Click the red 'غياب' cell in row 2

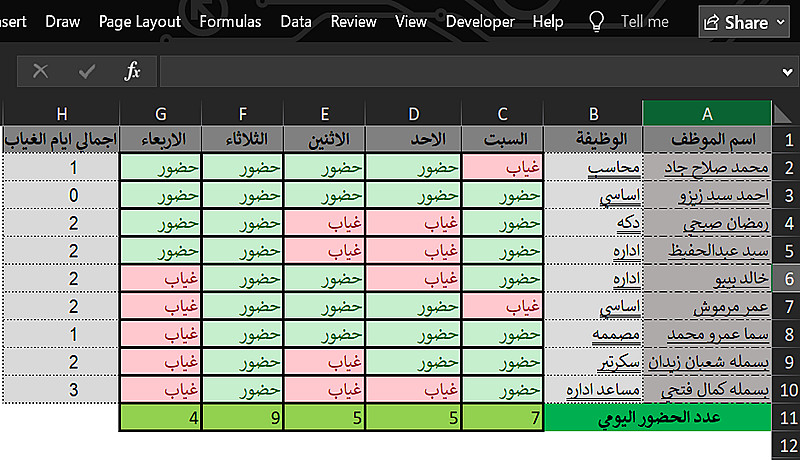coord(503,167)
